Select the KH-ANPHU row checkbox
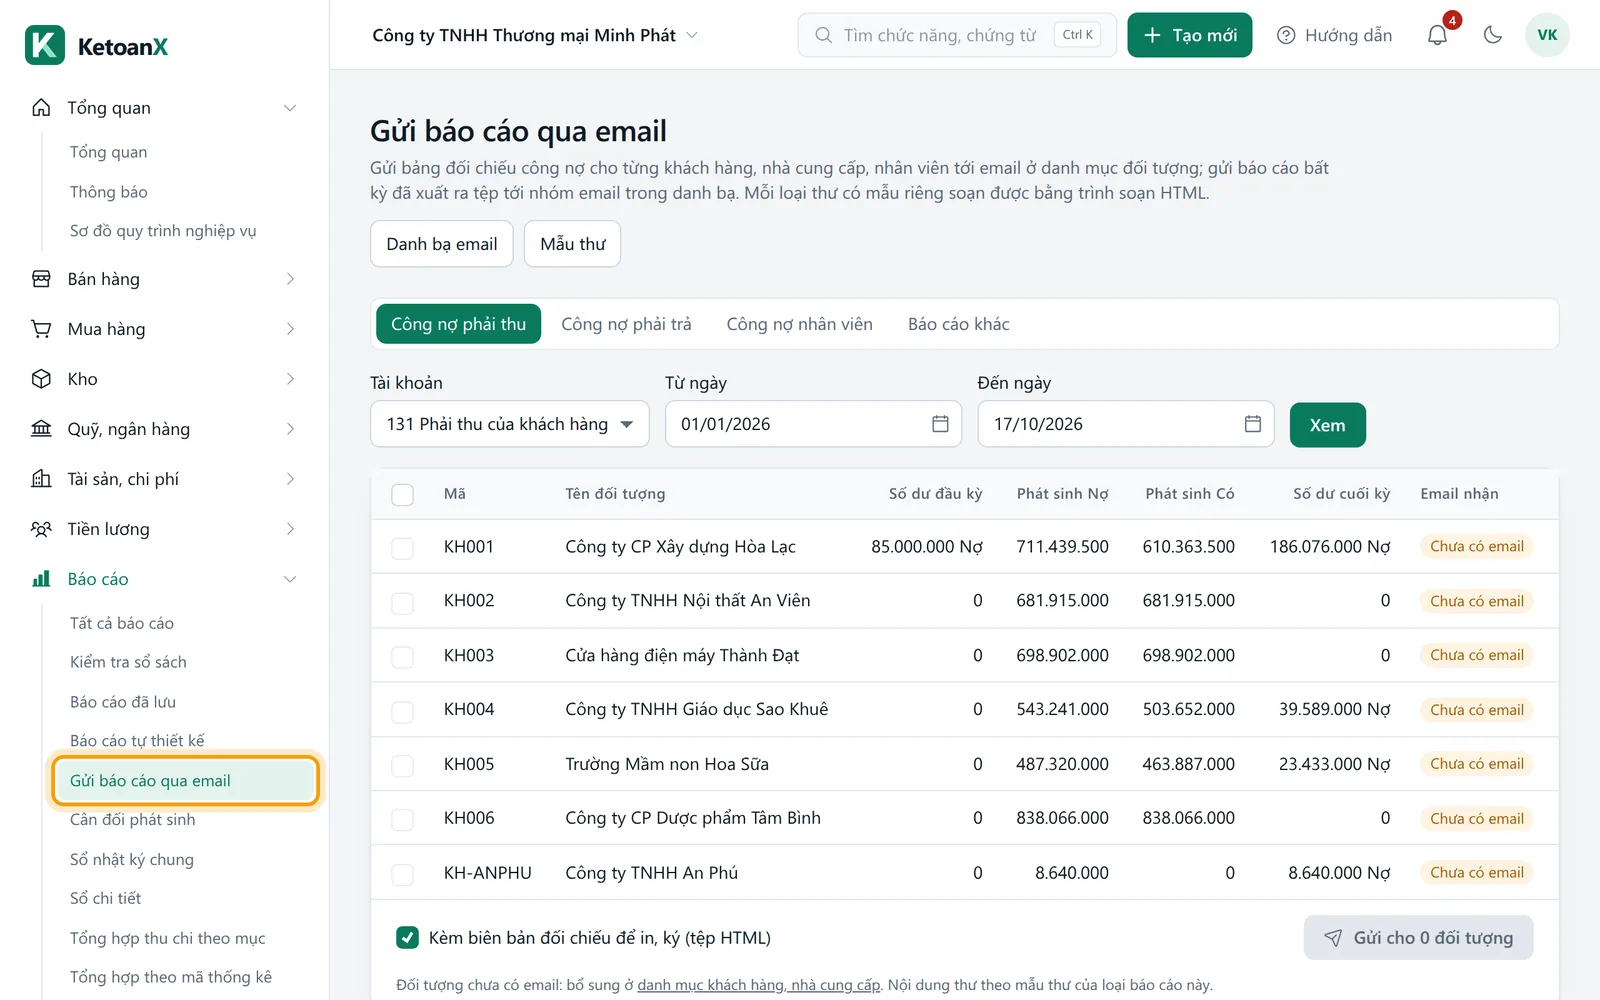The height and width of the screenshot is (1000, 1600). coord(402,874)
